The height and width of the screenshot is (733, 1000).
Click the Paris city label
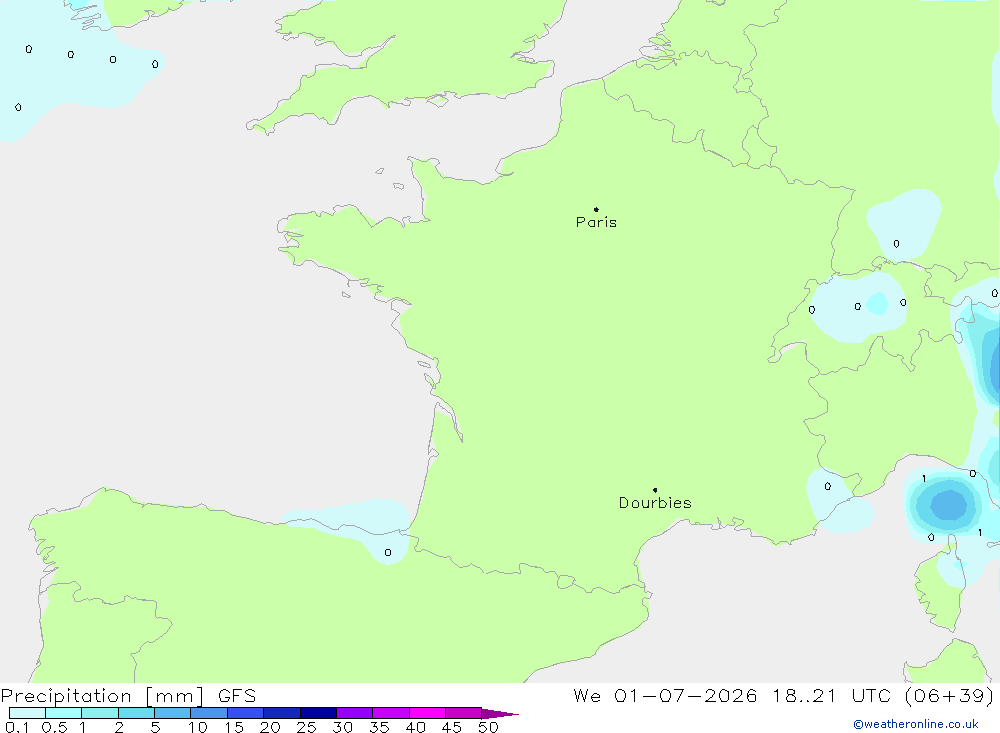coord(596,222)
